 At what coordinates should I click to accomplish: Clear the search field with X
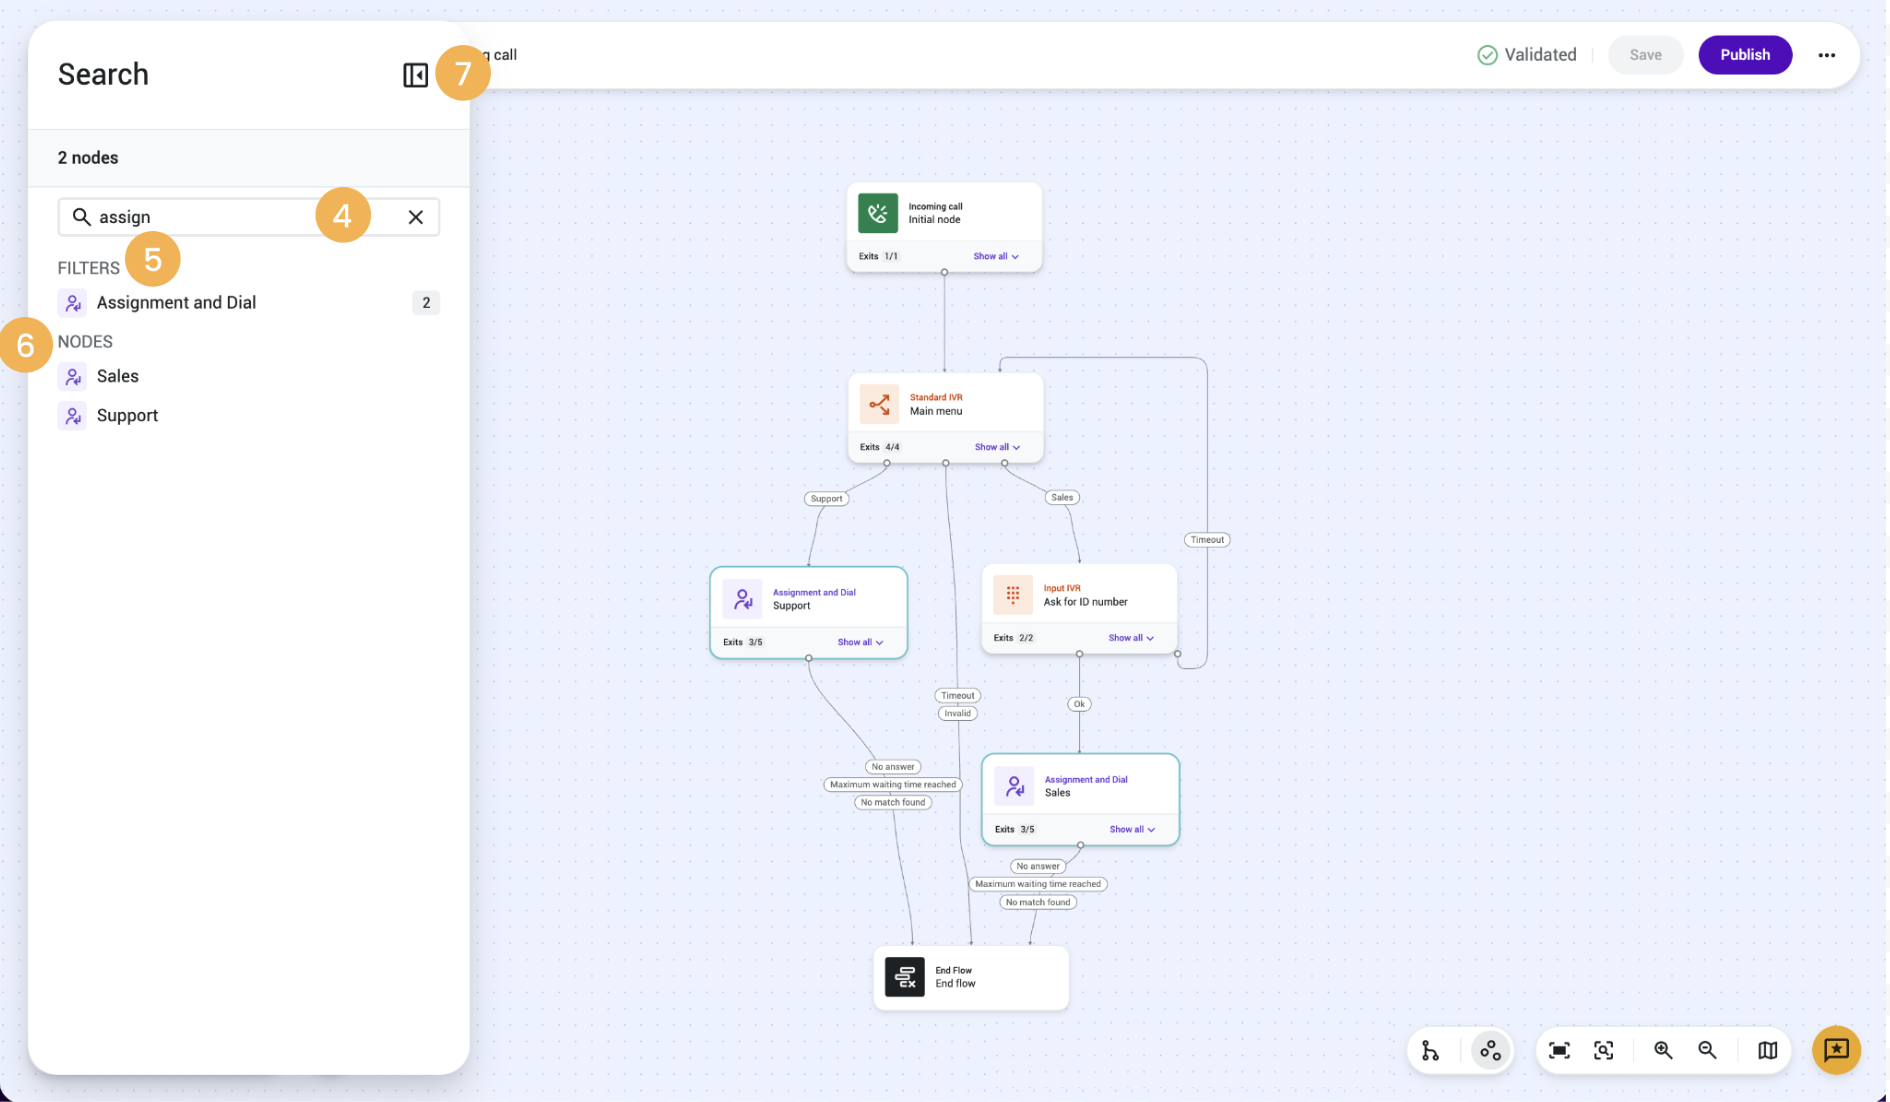coord(416,217)
